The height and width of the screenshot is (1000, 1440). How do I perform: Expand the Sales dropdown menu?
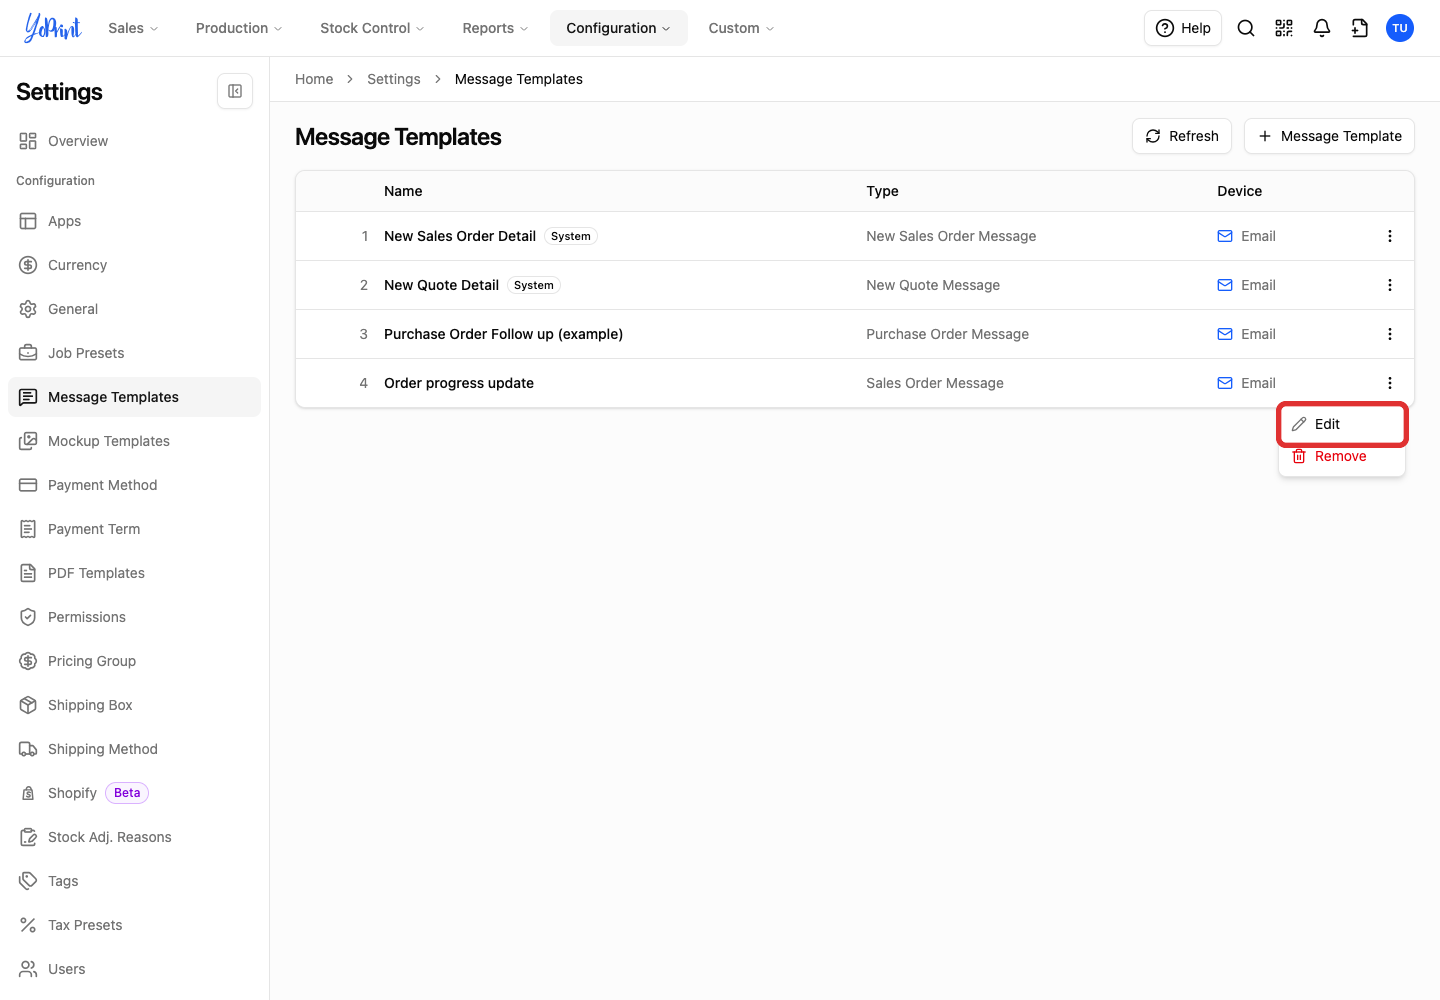pos(133,28)
